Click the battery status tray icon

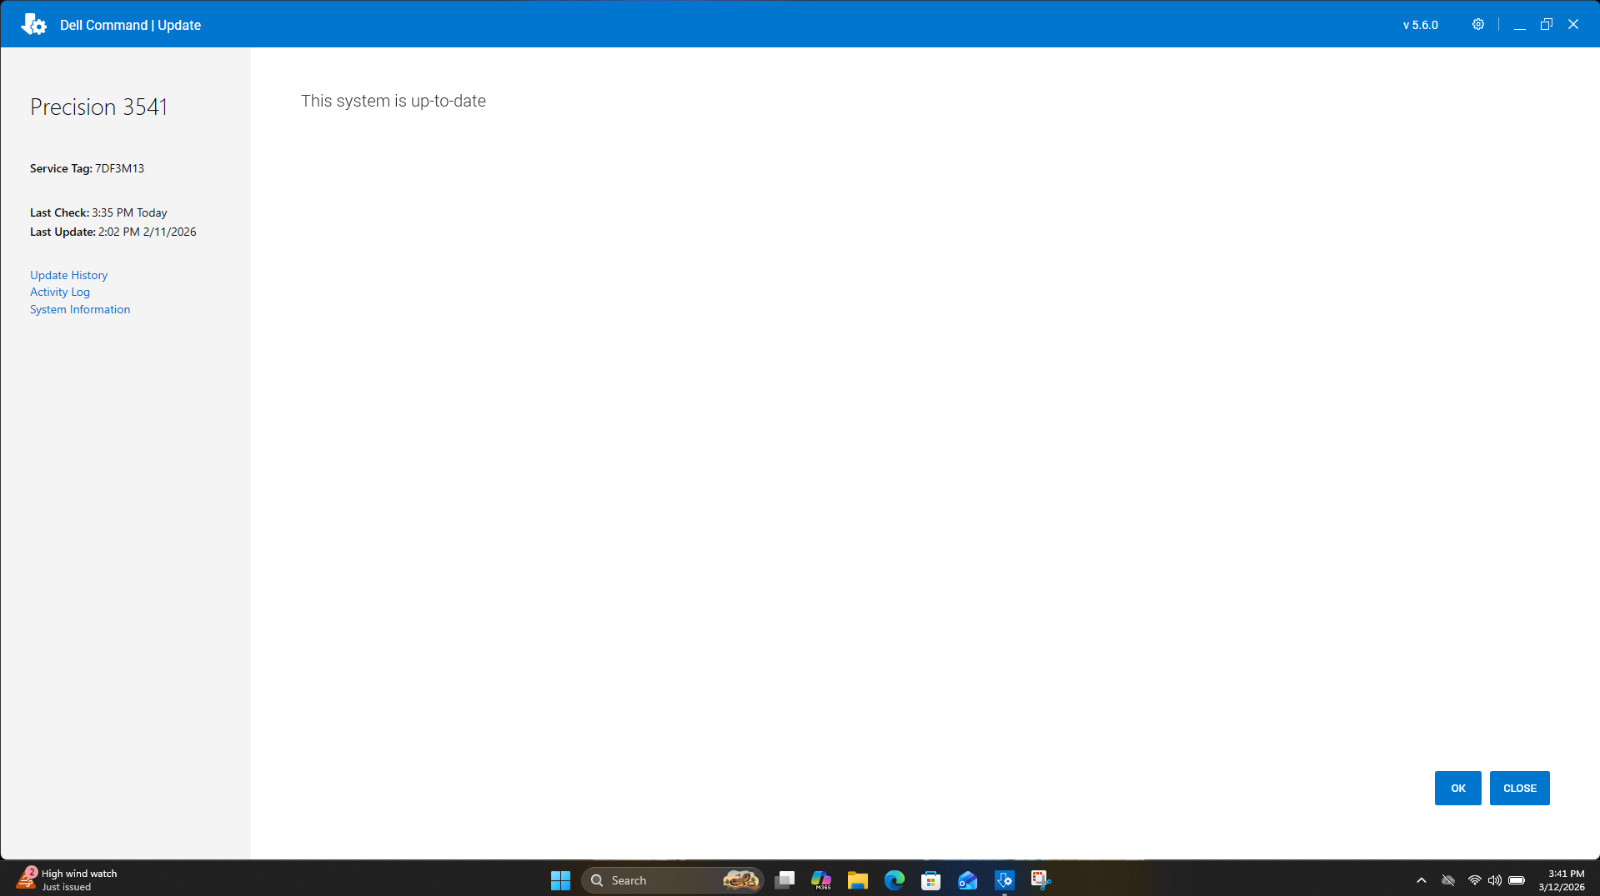coord(1517,880)
